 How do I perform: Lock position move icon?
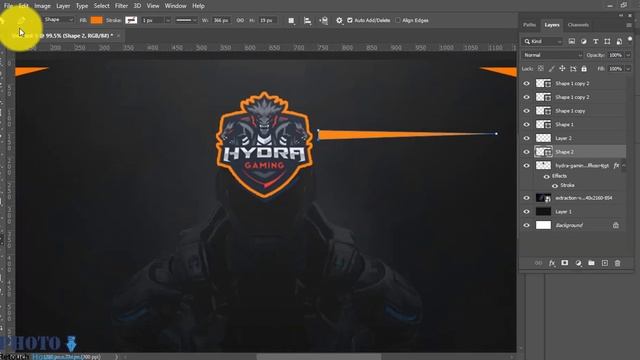pos(562,69)
